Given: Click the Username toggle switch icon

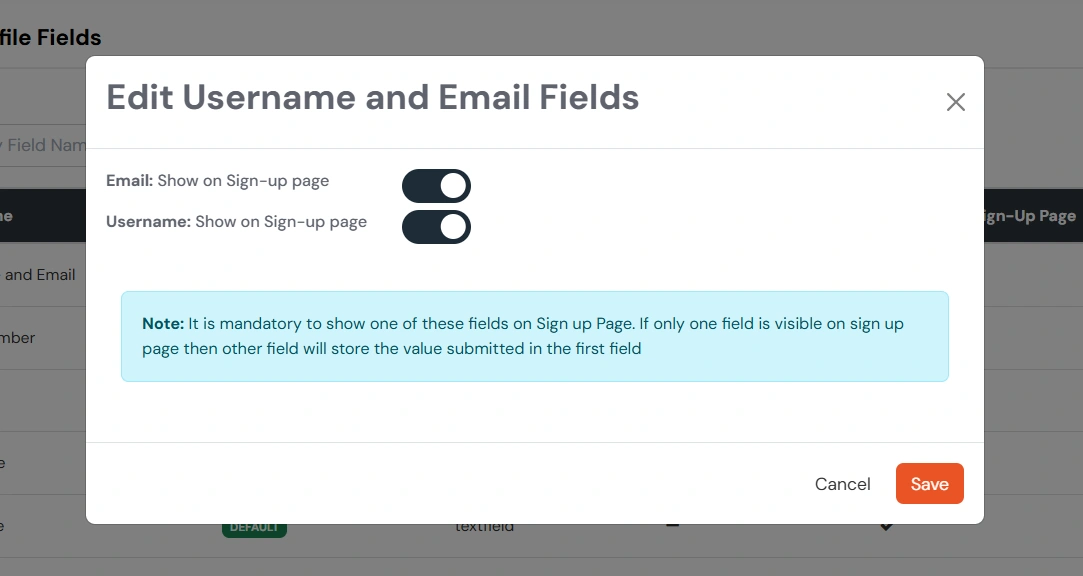Looking at the screenshot, I should tap(436, 227).
